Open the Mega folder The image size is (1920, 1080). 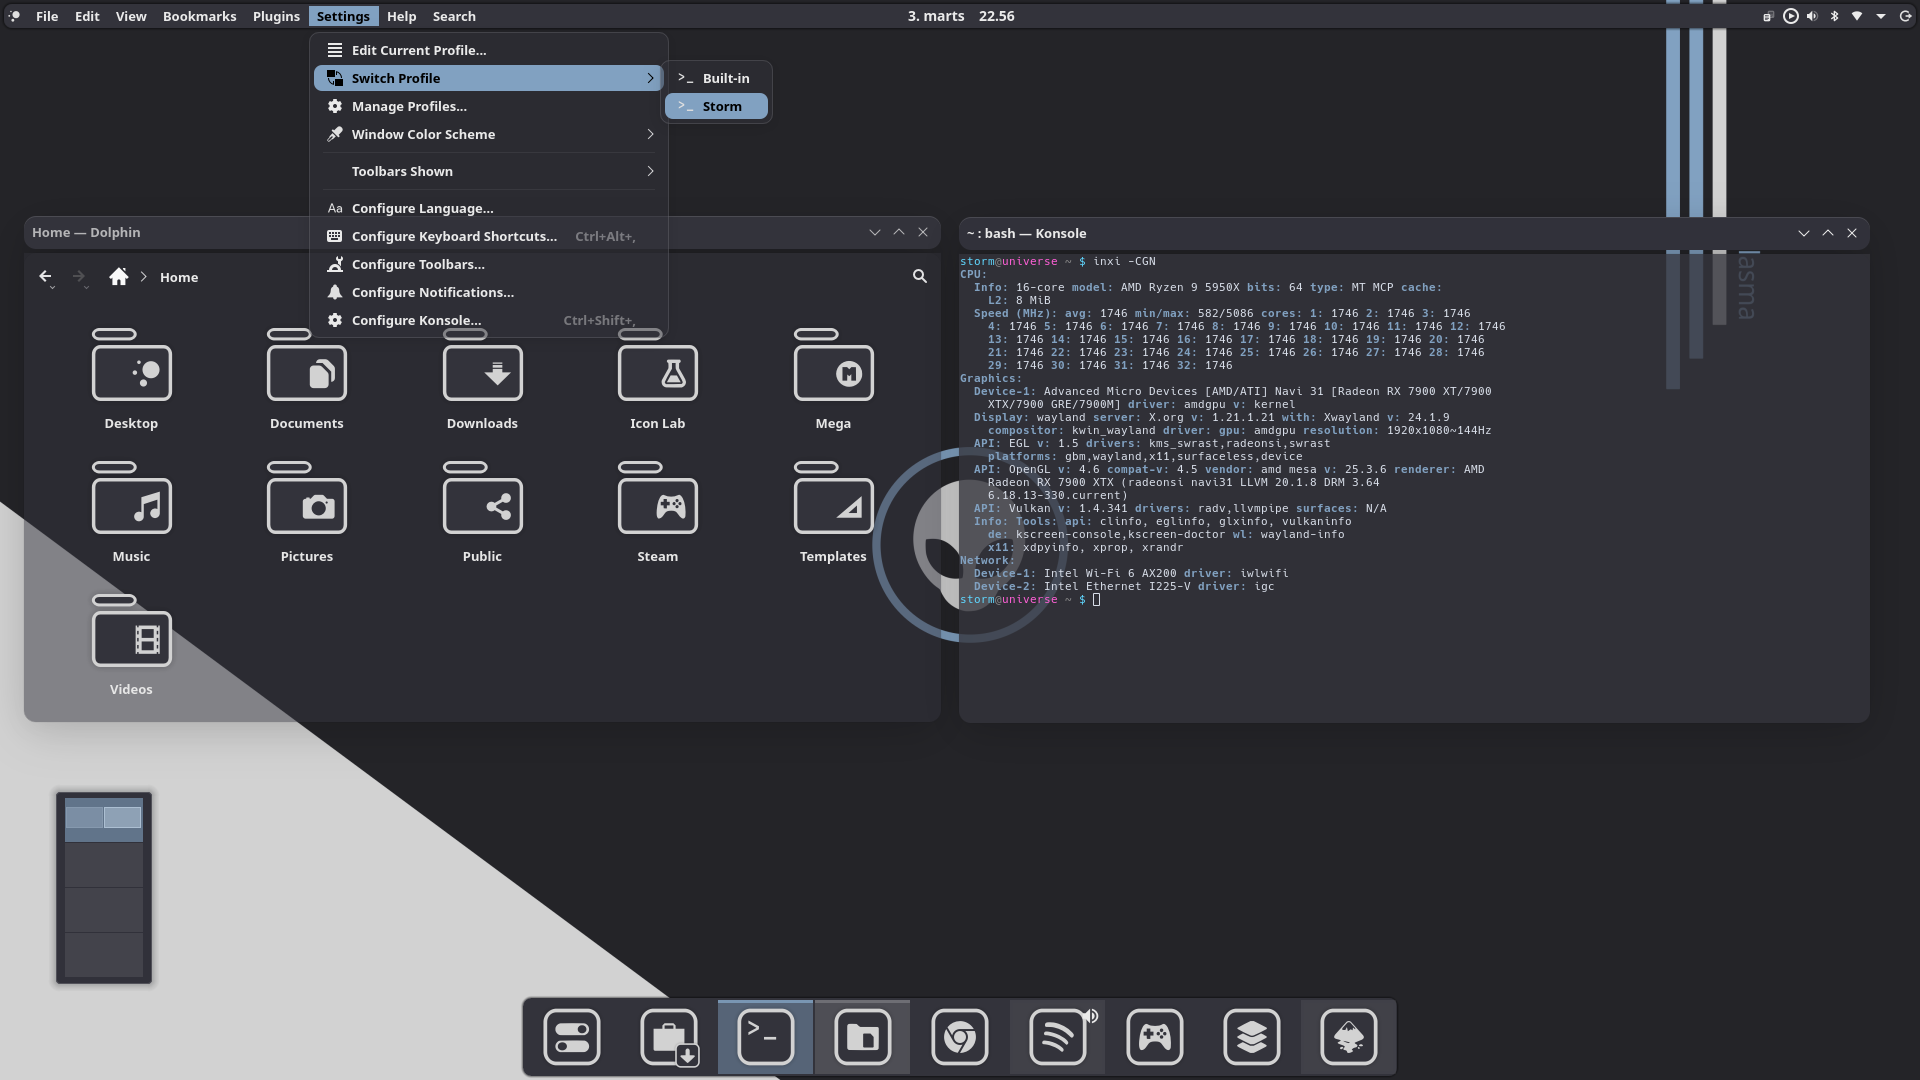pyautogui.click(x=833, y=375)
